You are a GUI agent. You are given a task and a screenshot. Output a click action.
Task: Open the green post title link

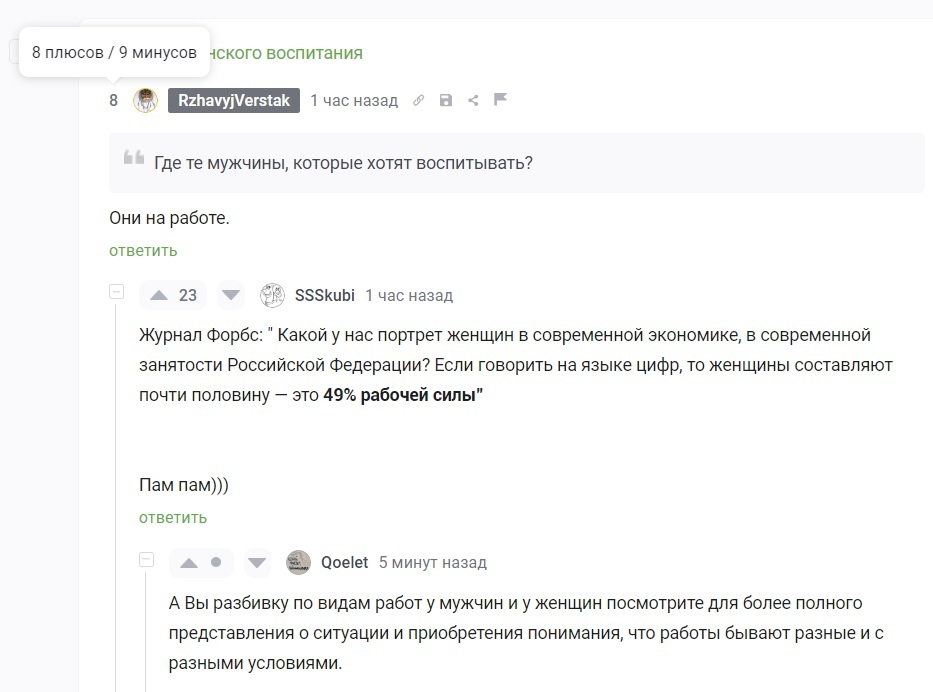(286, 53)
